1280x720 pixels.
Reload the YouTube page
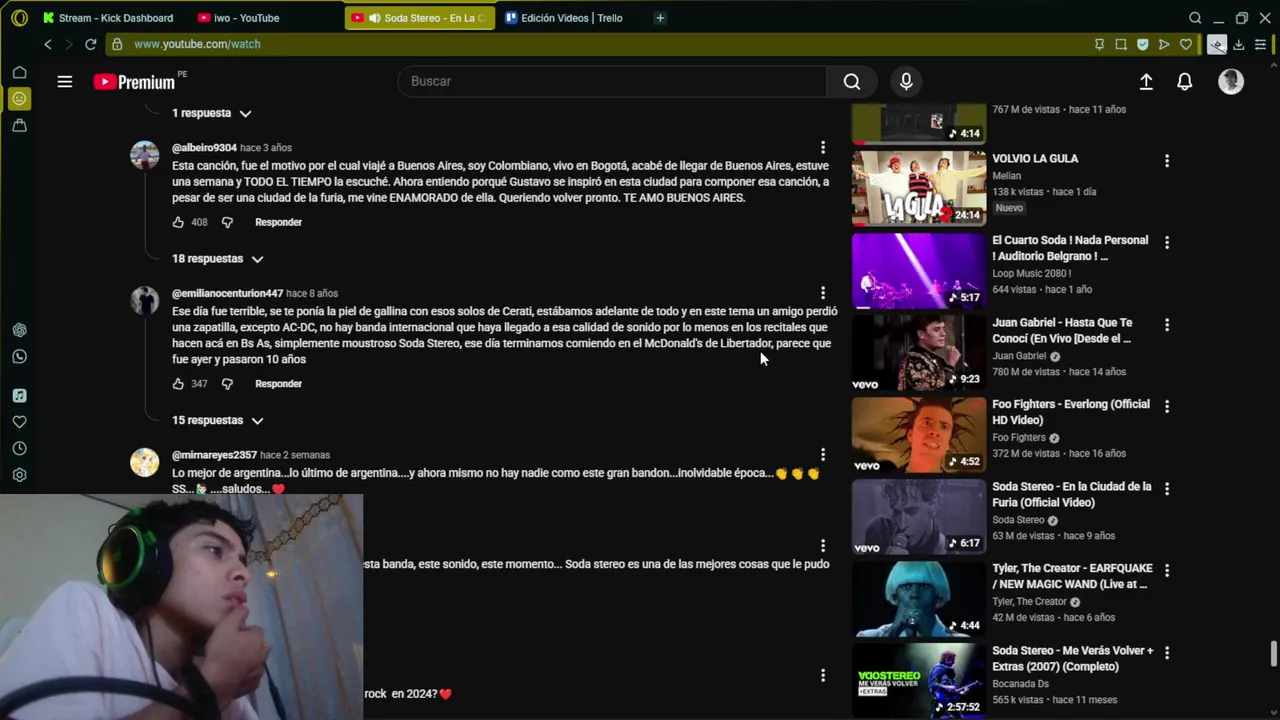90,44
